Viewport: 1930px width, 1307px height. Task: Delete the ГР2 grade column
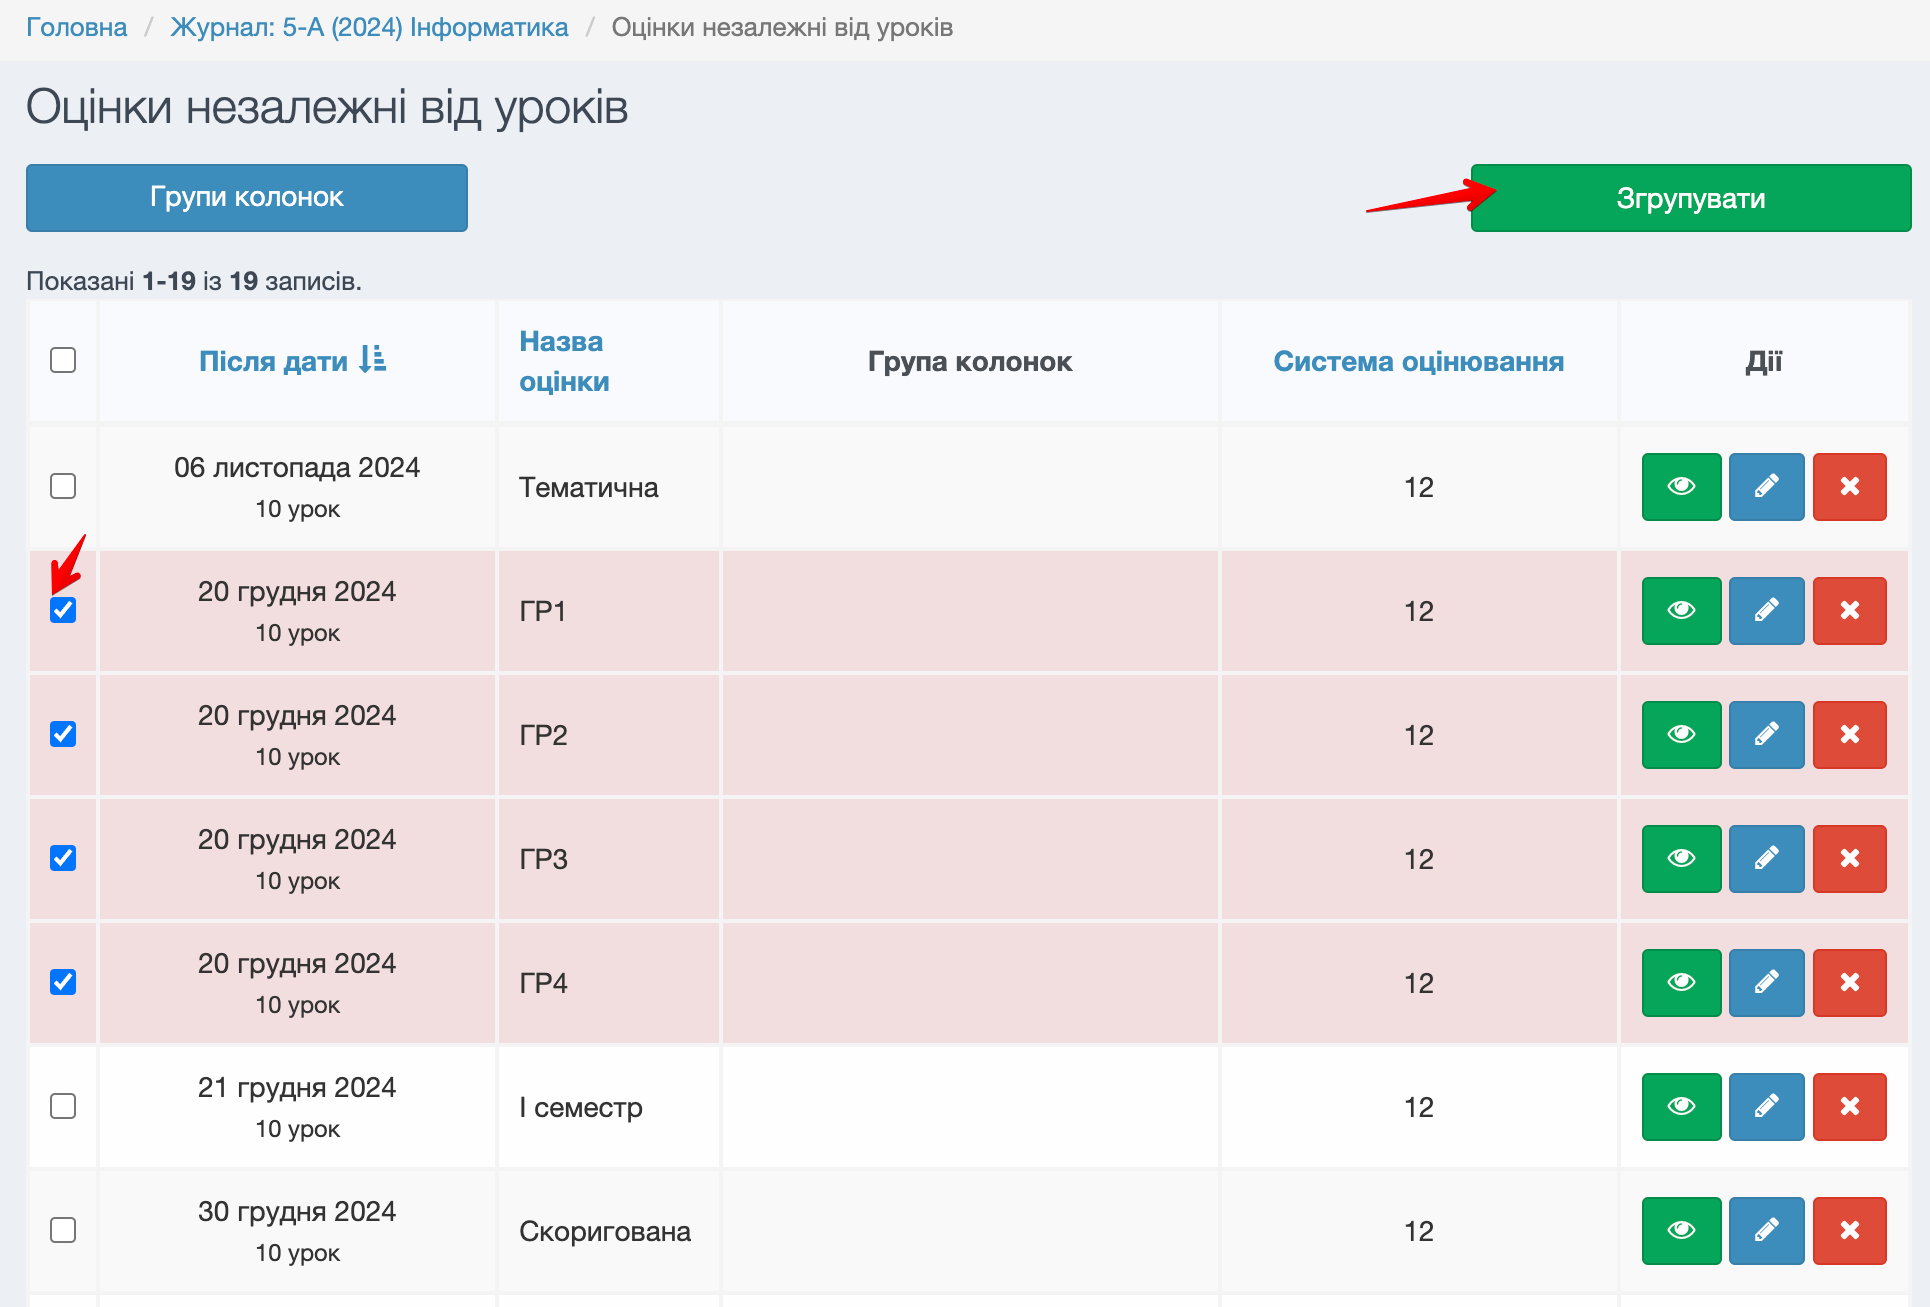(x=1849, y=735)
